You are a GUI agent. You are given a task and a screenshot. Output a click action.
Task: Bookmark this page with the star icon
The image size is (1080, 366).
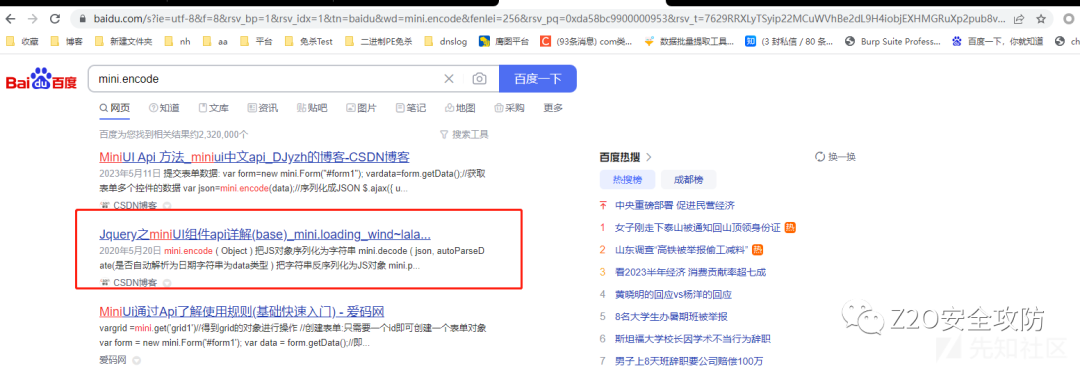tap(1041, 19)
